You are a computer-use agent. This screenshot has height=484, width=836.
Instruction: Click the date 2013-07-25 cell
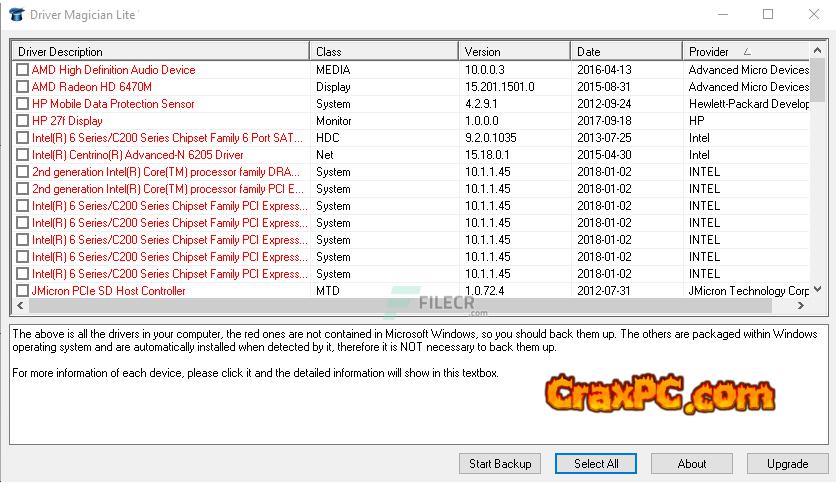604,138
